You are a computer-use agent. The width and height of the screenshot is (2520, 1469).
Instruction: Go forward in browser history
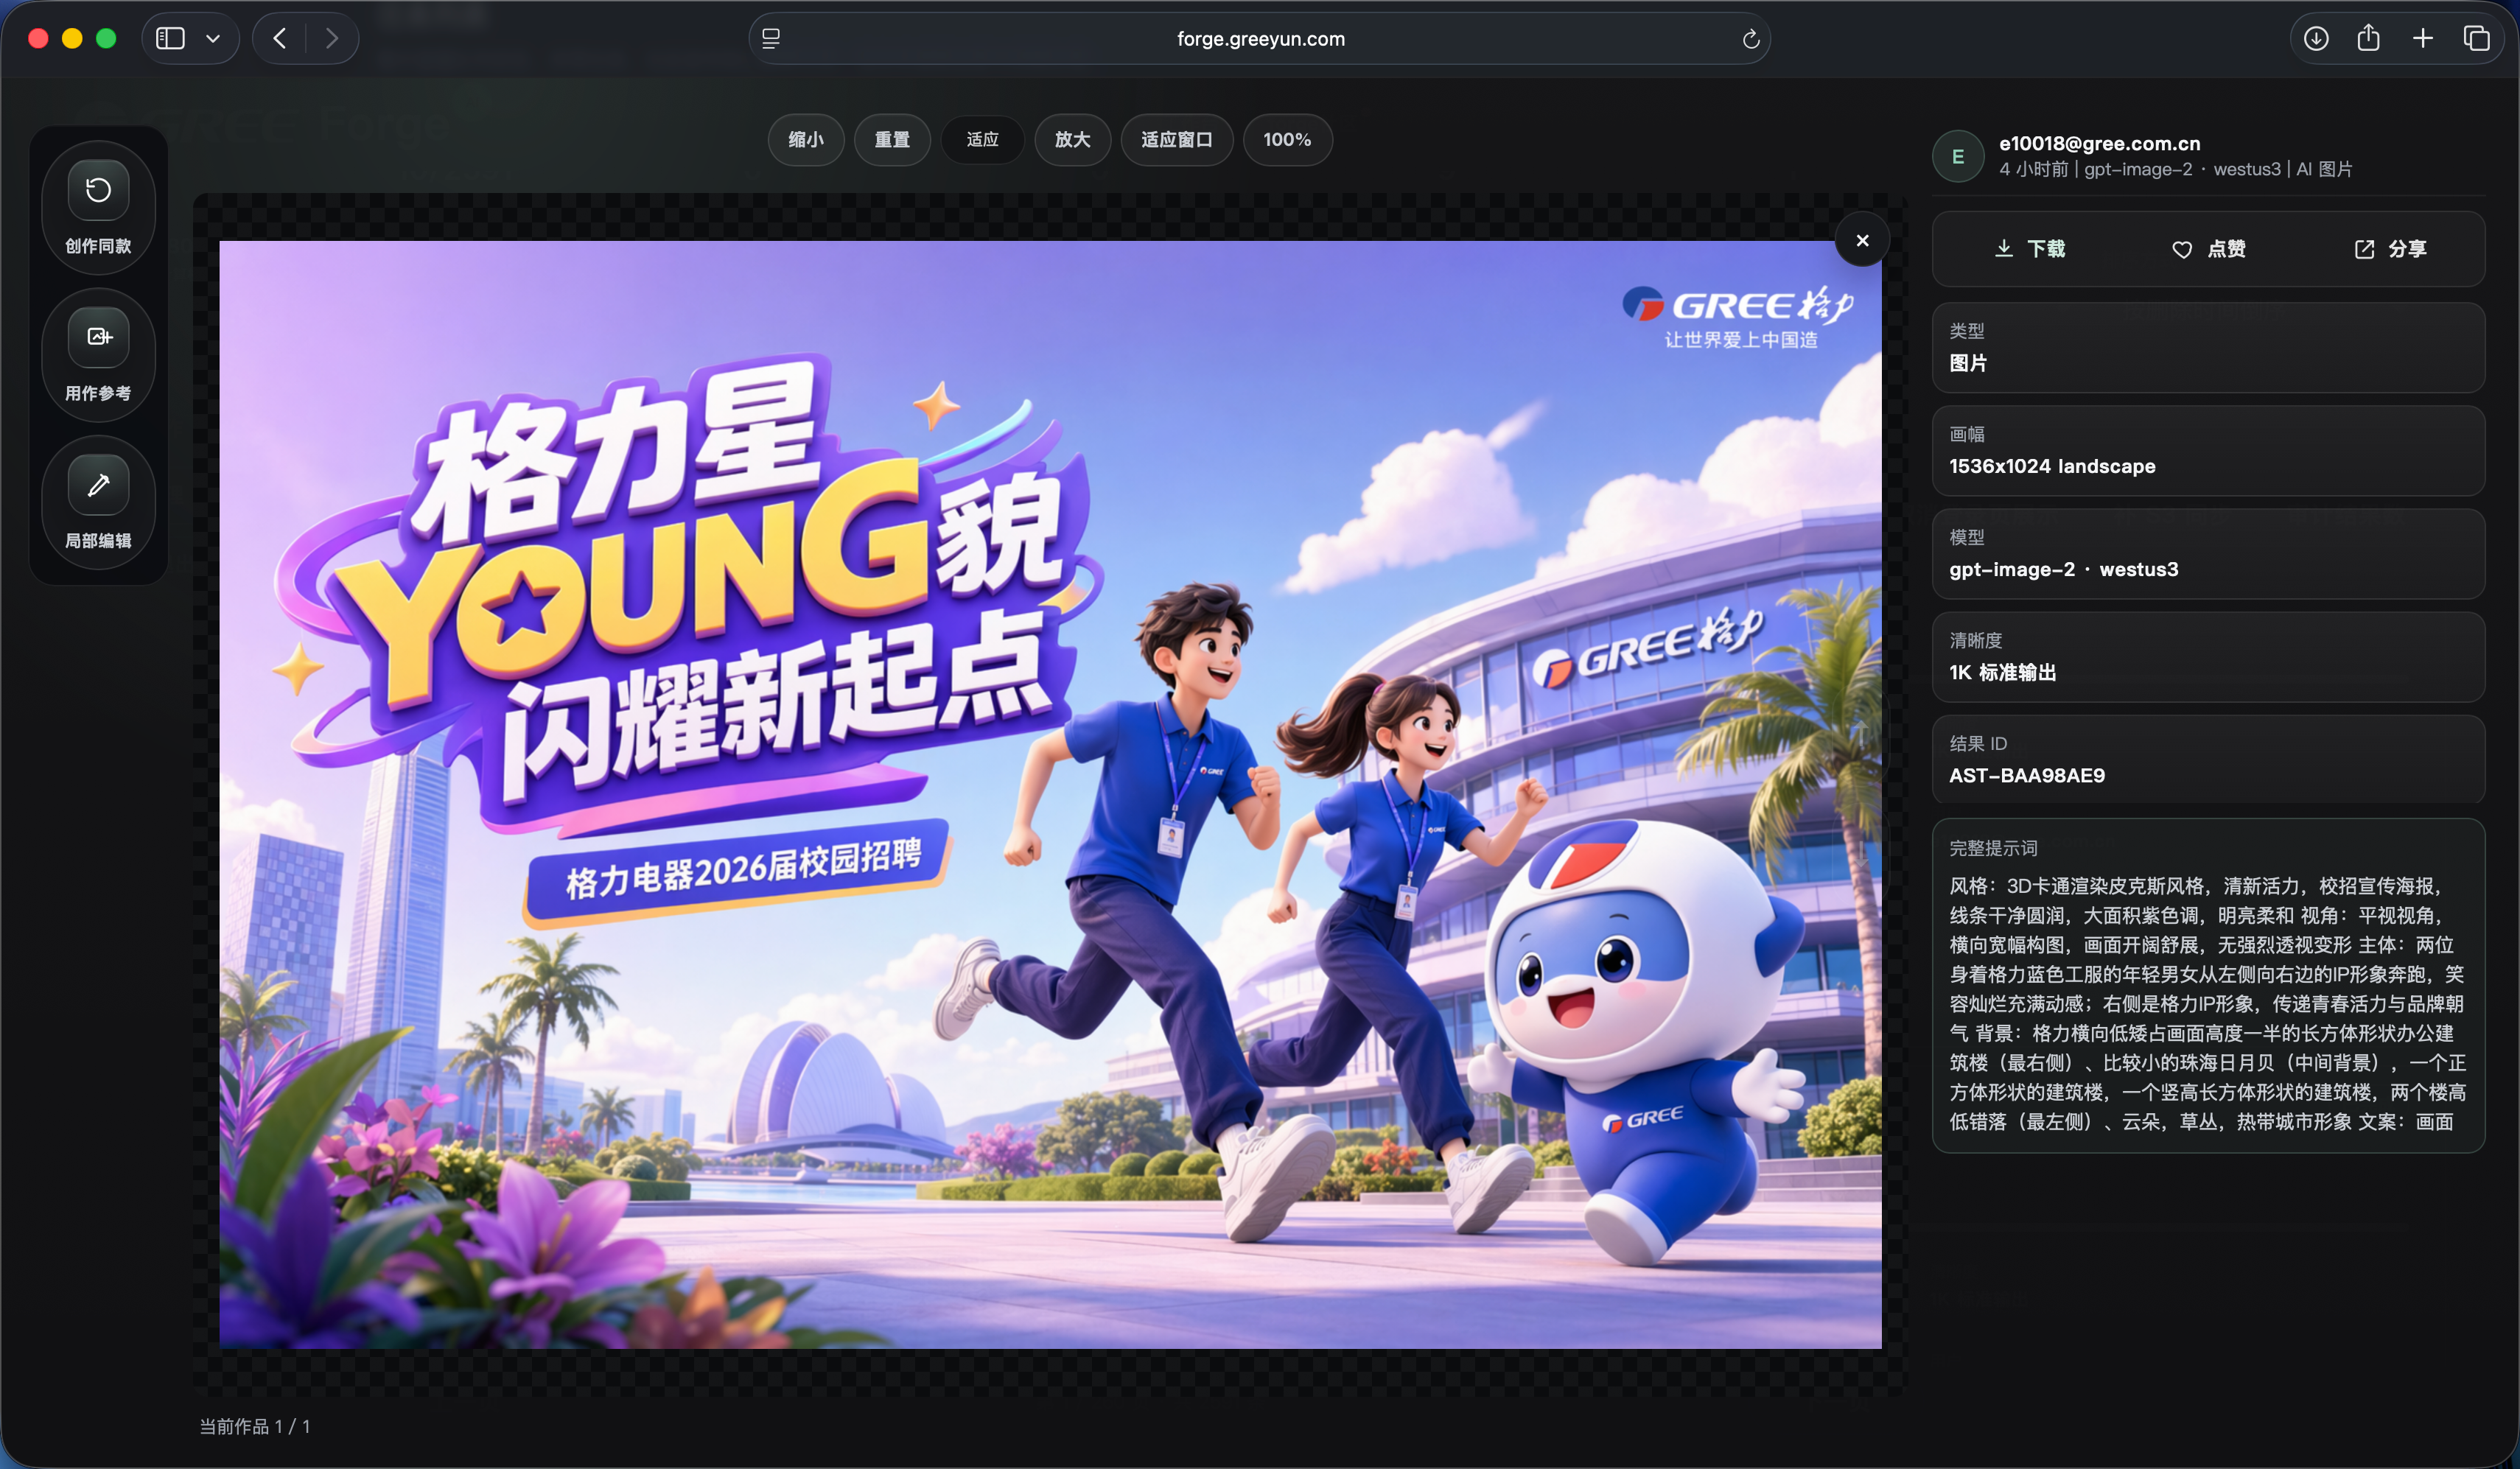[332, 39]
